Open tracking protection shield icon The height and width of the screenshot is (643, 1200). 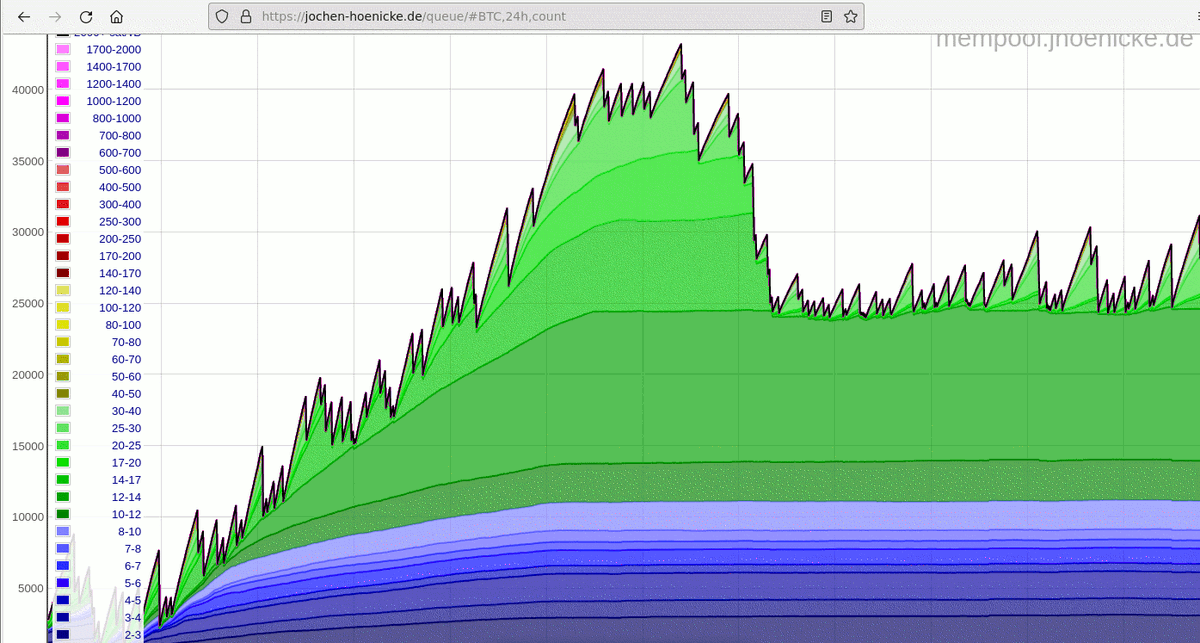pyautogui.click(x=222, y=17)
